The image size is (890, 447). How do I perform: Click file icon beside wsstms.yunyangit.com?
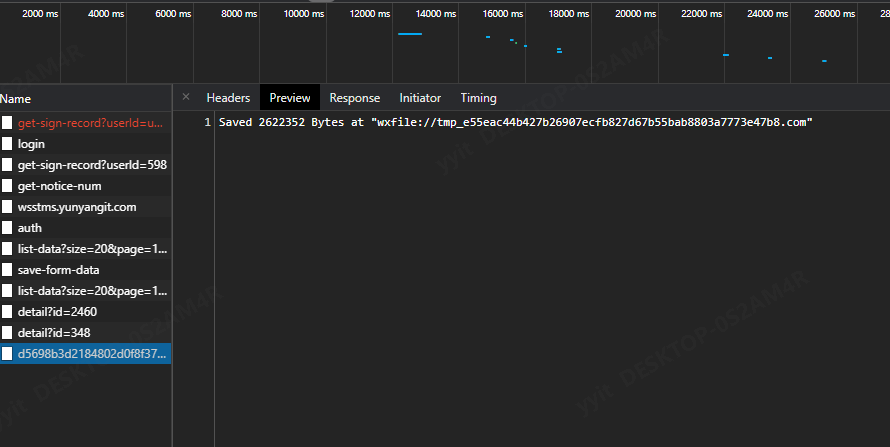7,207
